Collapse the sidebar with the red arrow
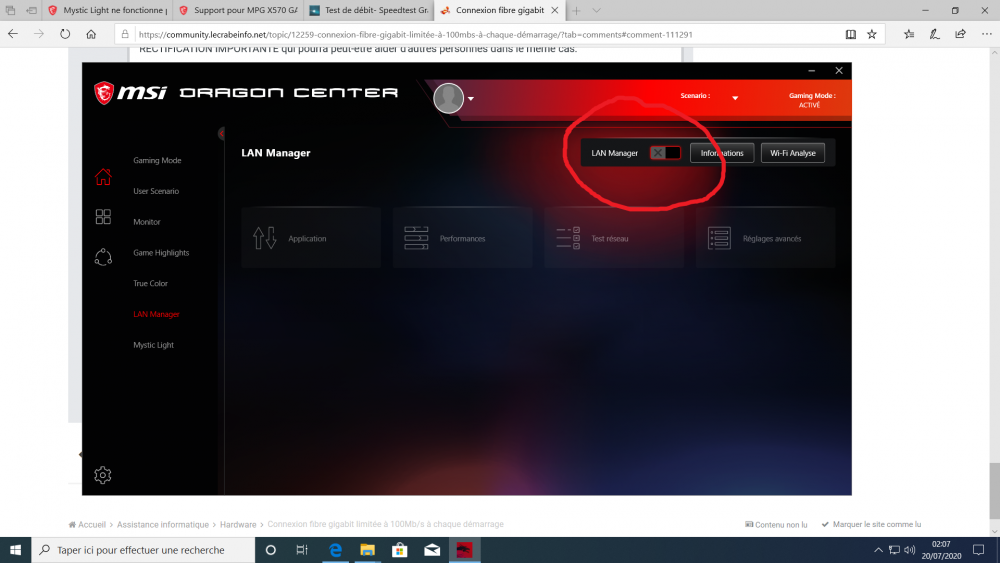The image size is (1000, 563). (x=221, y=133)
